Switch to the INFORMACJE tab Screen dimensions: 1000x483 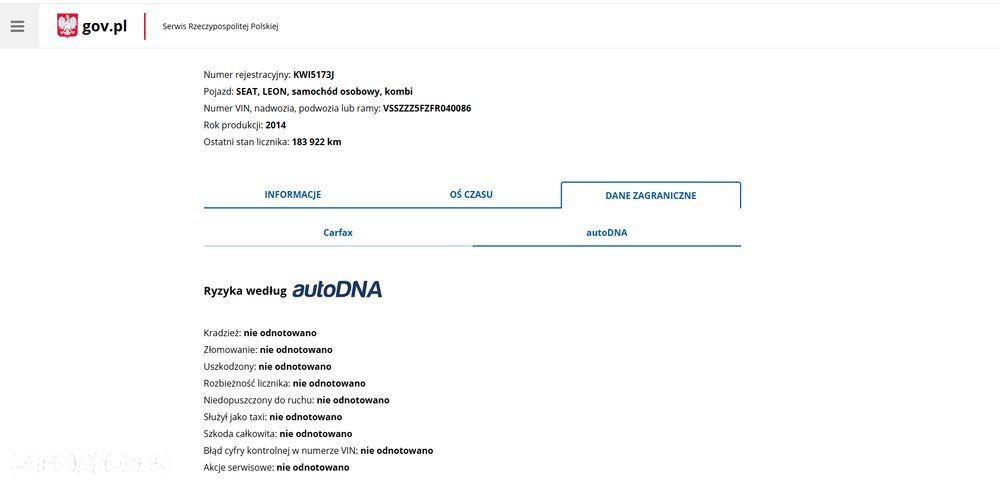click(292, 195)
